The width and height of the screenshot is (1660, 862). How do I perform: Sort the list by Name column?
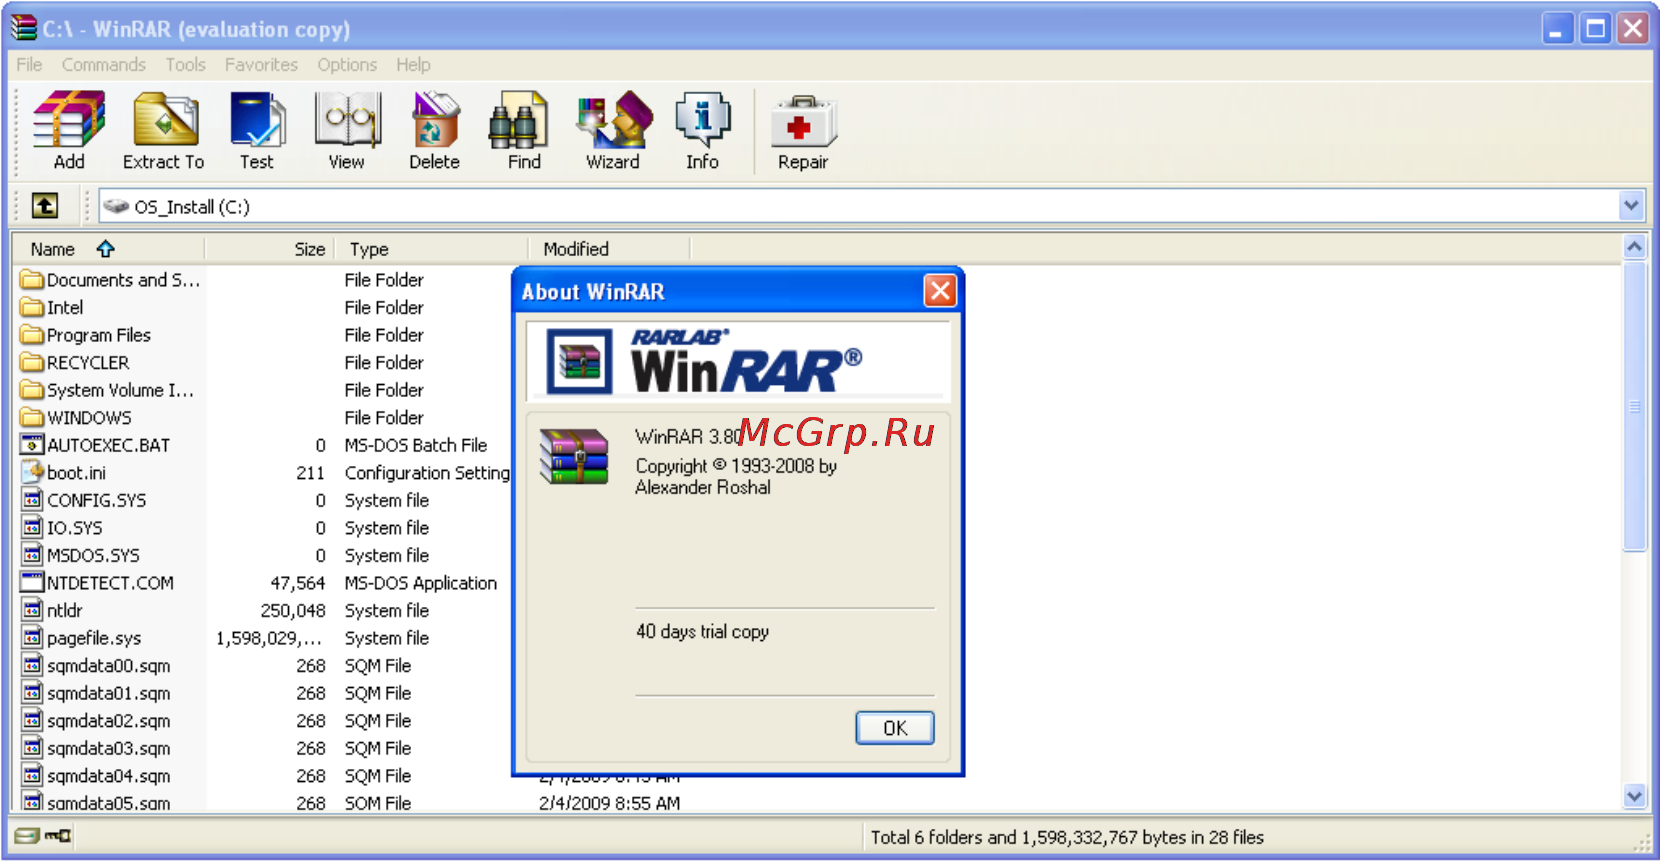coord(108,249)
